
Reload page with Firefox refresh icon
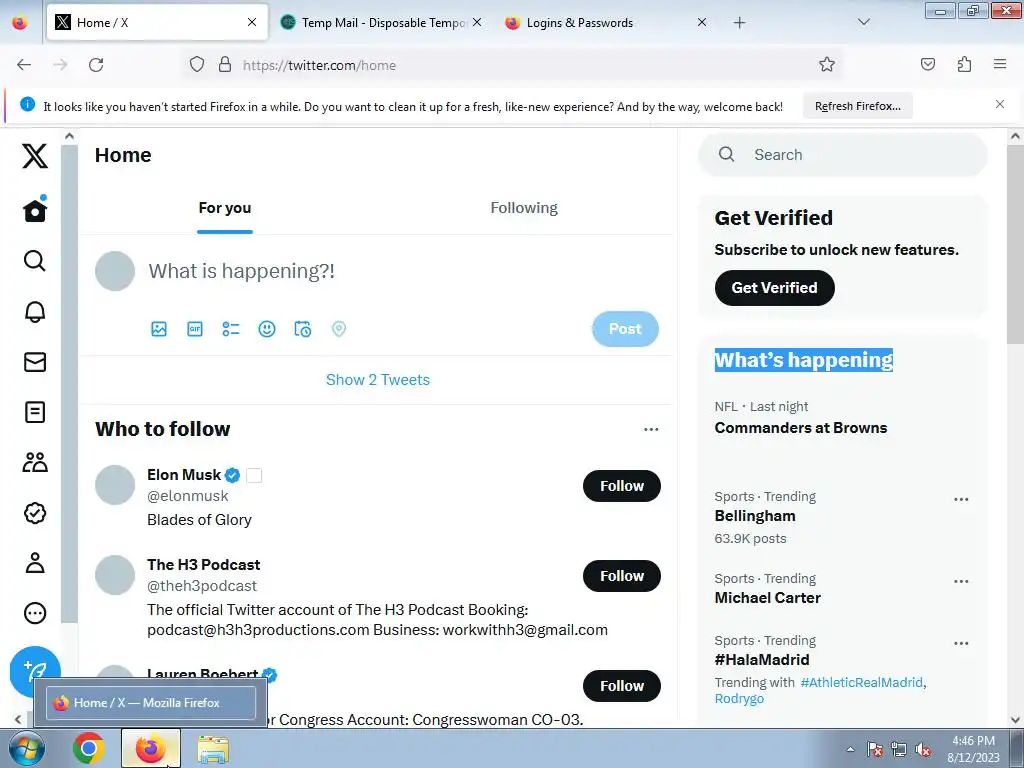click(x=96, y=65)
